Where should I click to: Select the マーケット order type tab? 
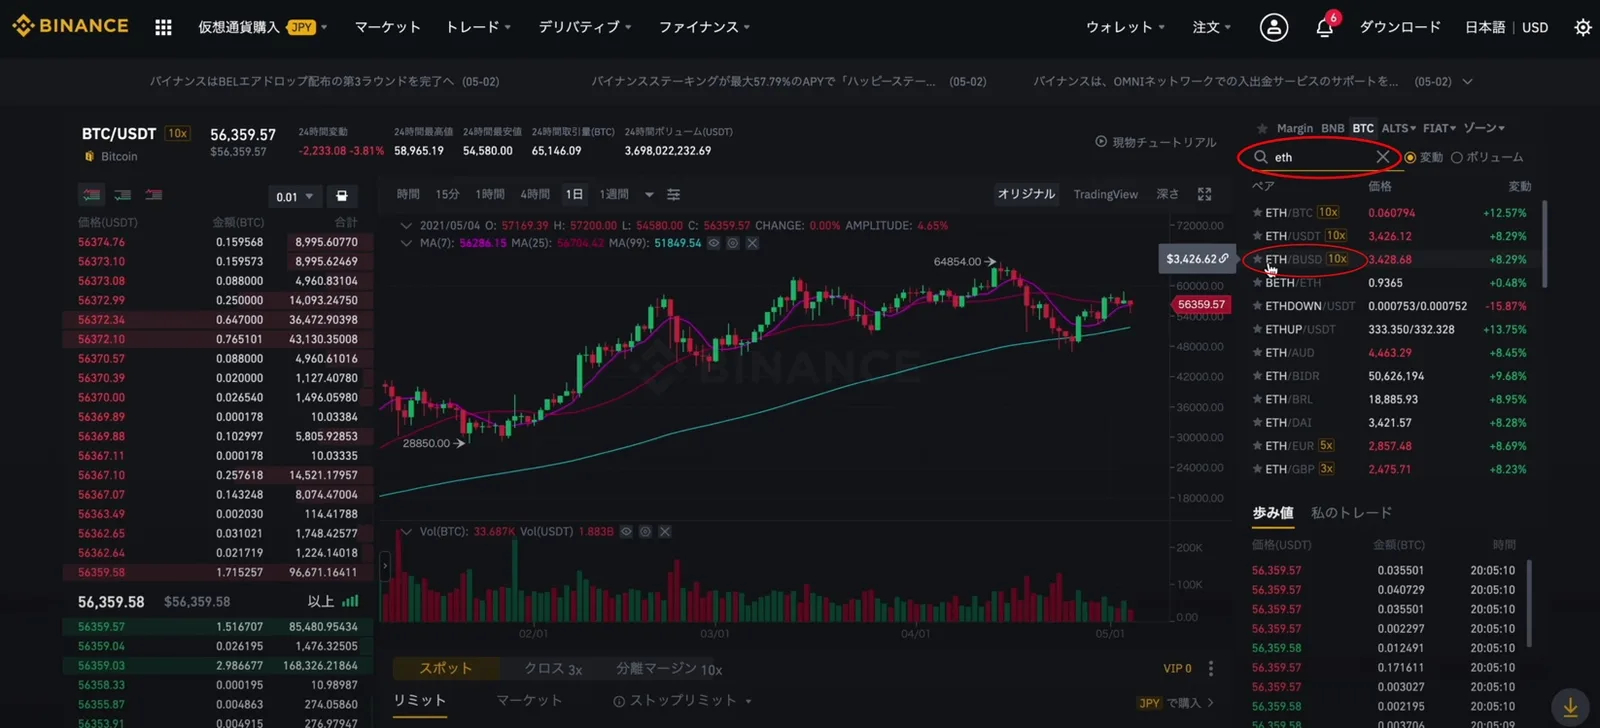click(529, 701)
